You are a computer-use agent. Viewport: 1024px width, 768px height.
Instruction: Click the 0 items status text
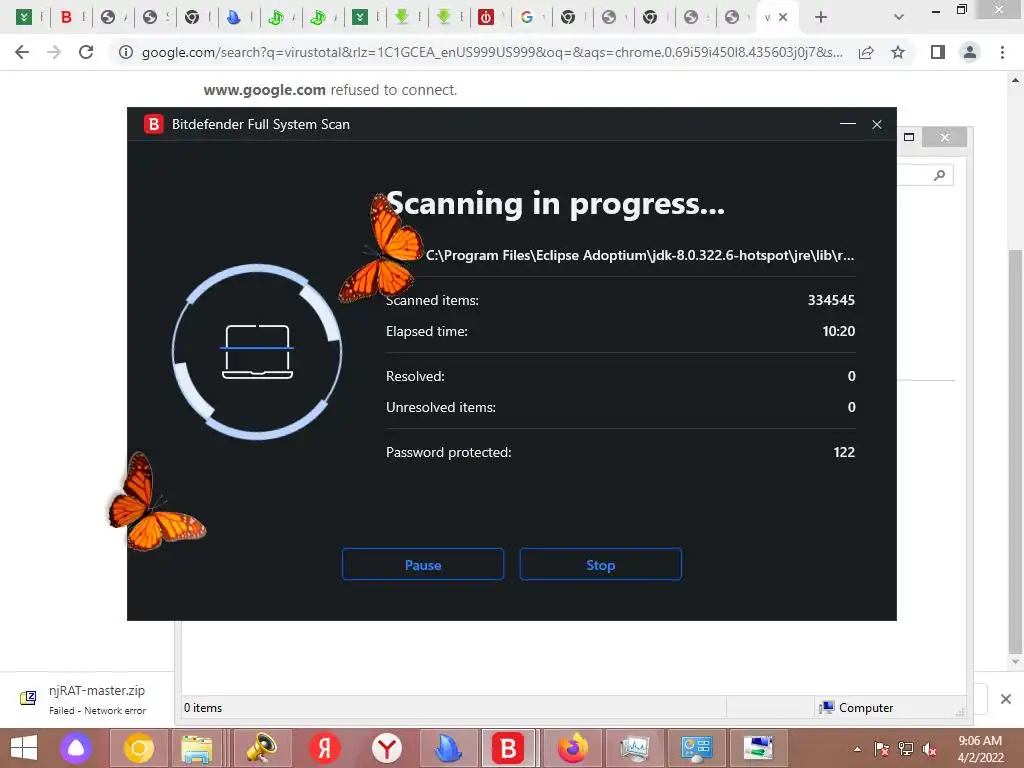click(203, 708)
